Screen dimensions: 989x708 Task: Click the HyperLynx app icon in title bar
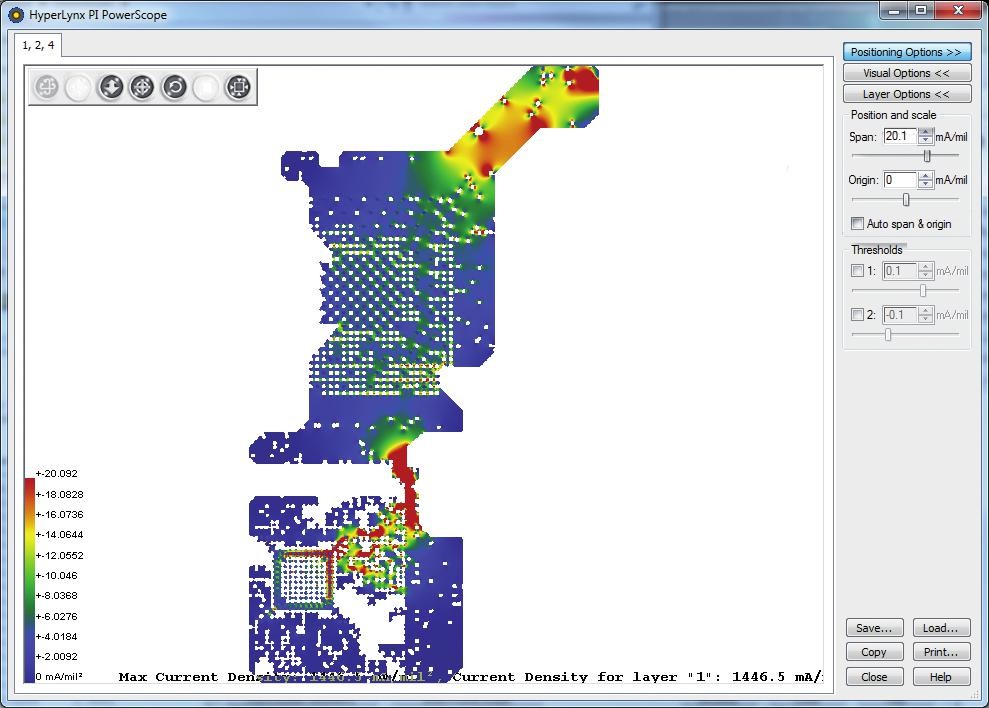pos(15,15)
